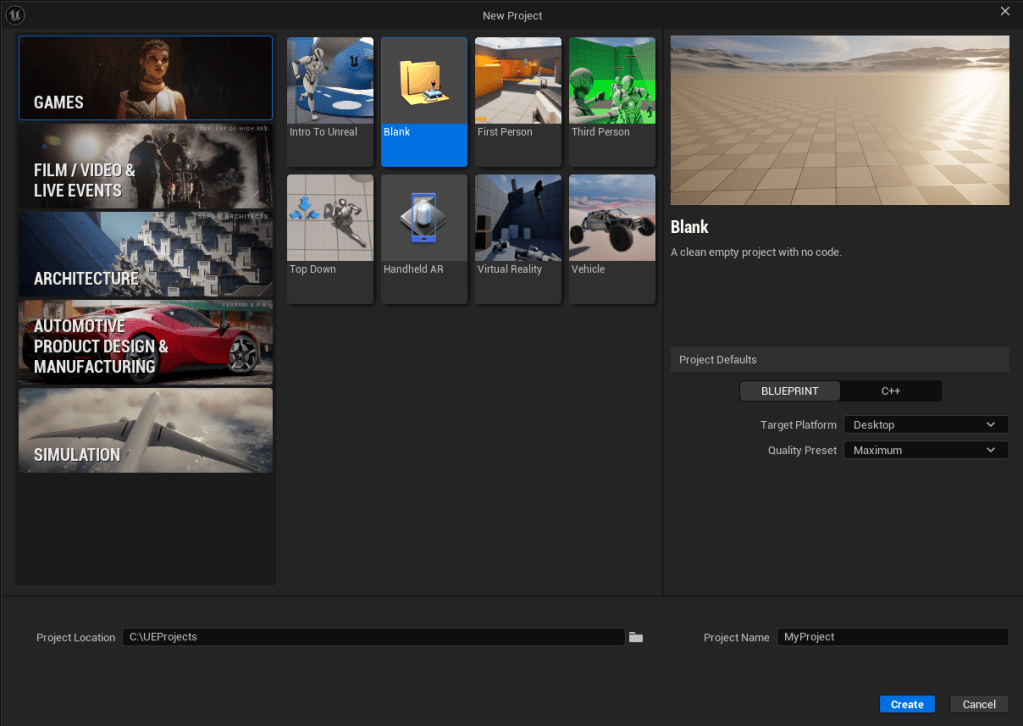
Task: Edit the Project Name field
Action: (891, 637)
